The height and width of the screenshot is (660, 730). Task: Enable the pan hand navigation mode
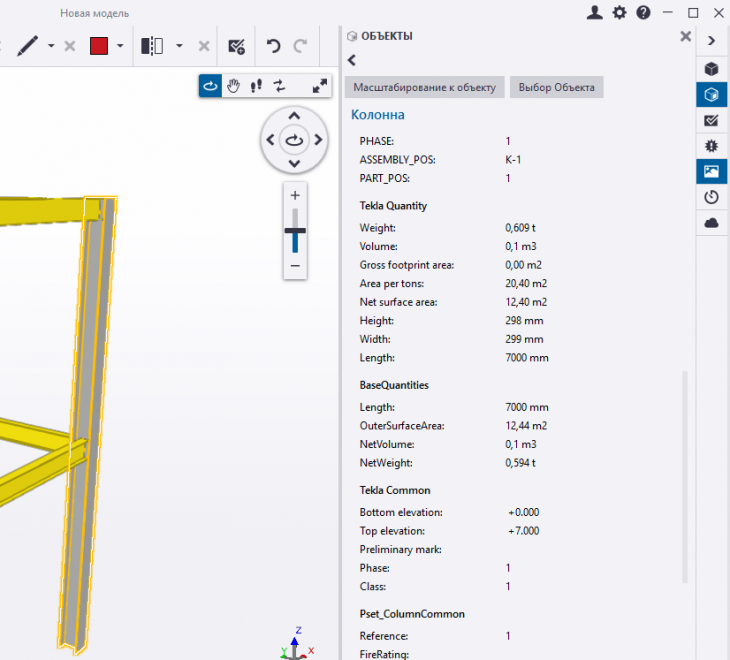pos(233,86)
